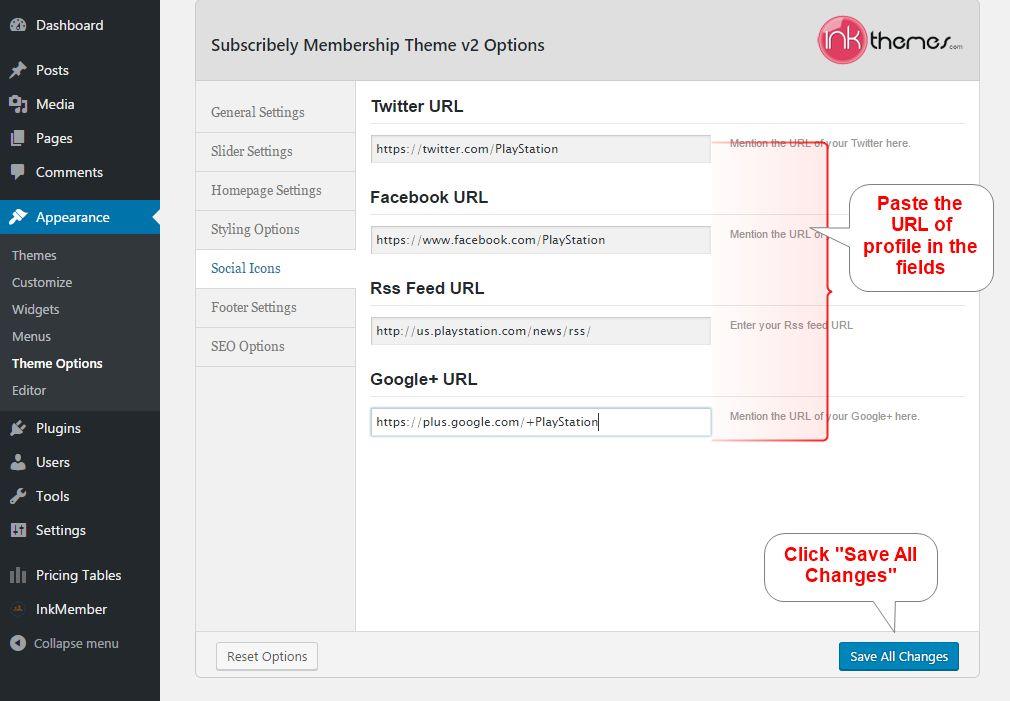Switch to Footer Settings tab

point(276,307)
